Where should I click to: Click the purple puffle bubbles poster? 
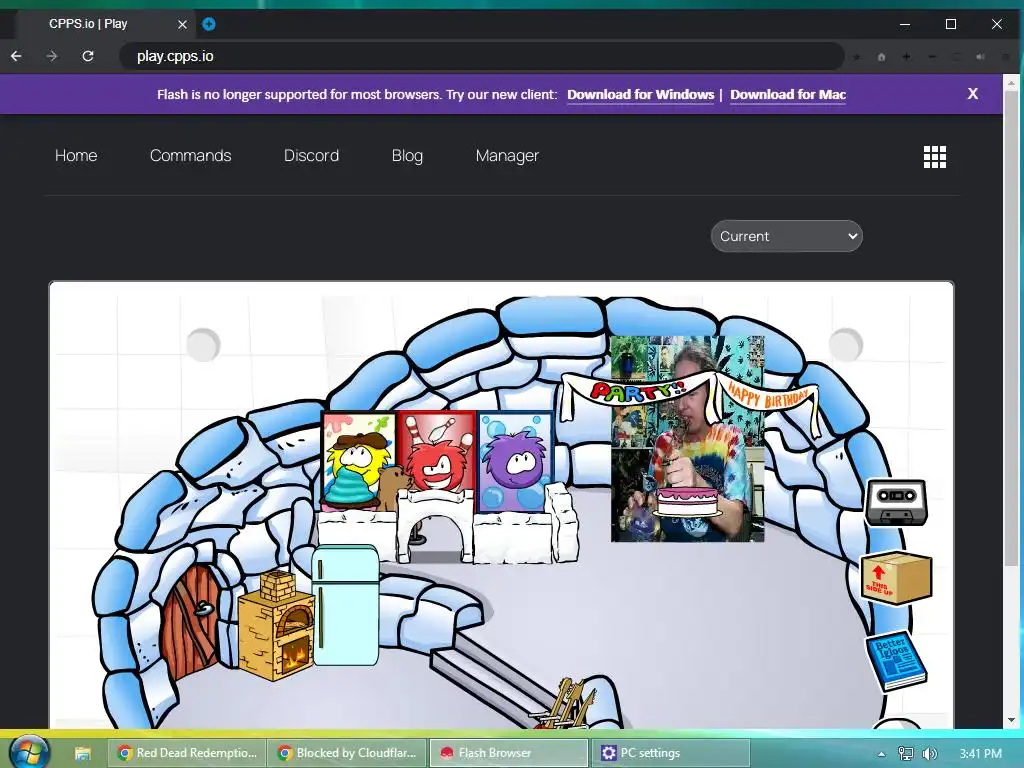(515, 461)
